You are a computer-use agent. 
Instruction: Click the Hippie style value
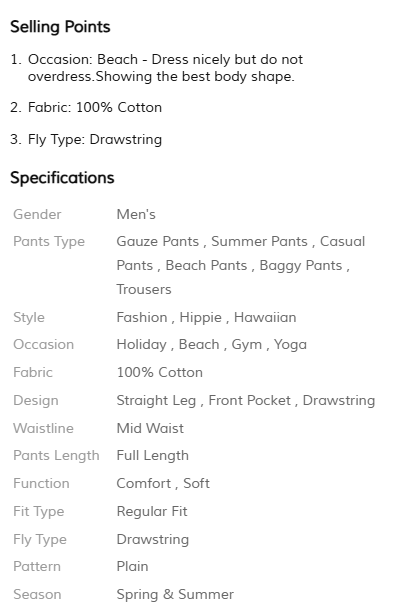click(200, 318)
